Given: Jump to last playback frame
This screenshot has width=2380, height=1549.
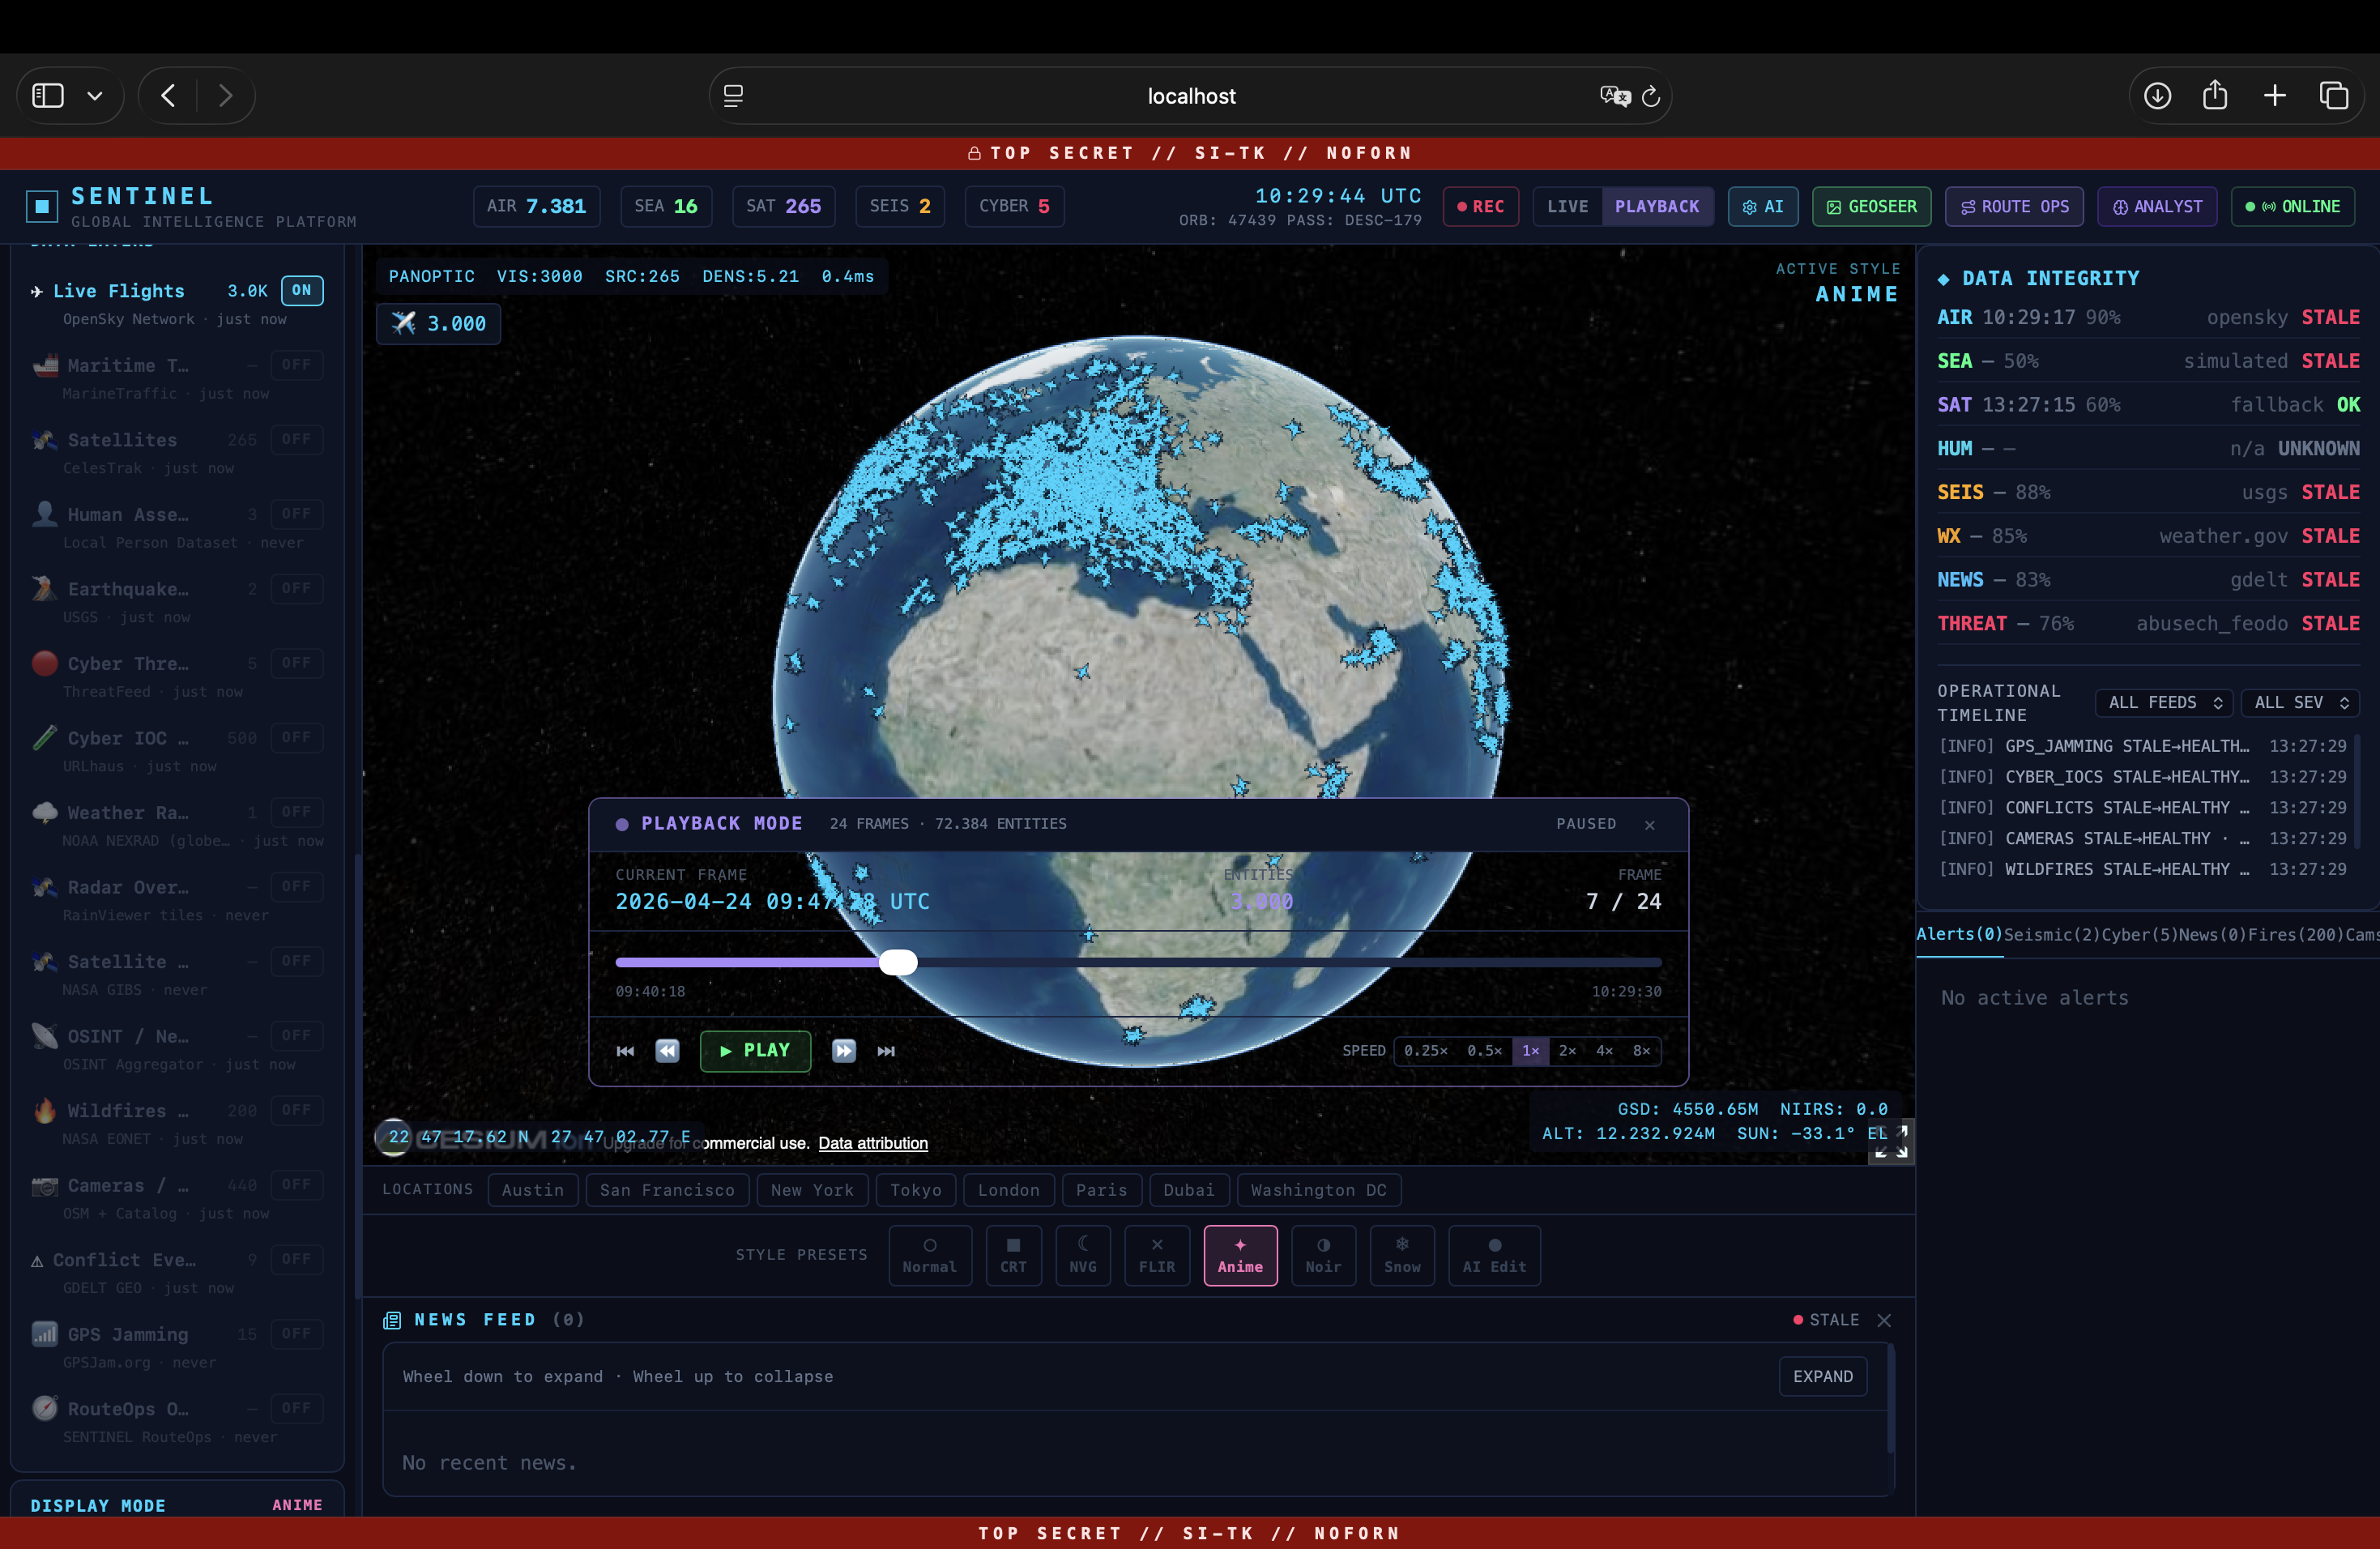Looking at the screenshot, I should (886, 1051).
